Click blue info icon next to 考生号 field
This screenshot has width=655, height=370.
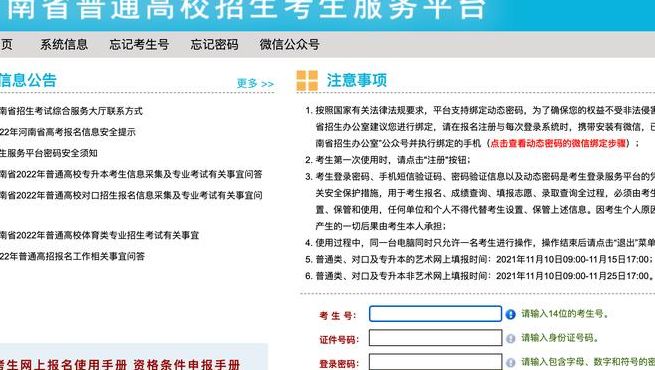click(x=510, y=314)
